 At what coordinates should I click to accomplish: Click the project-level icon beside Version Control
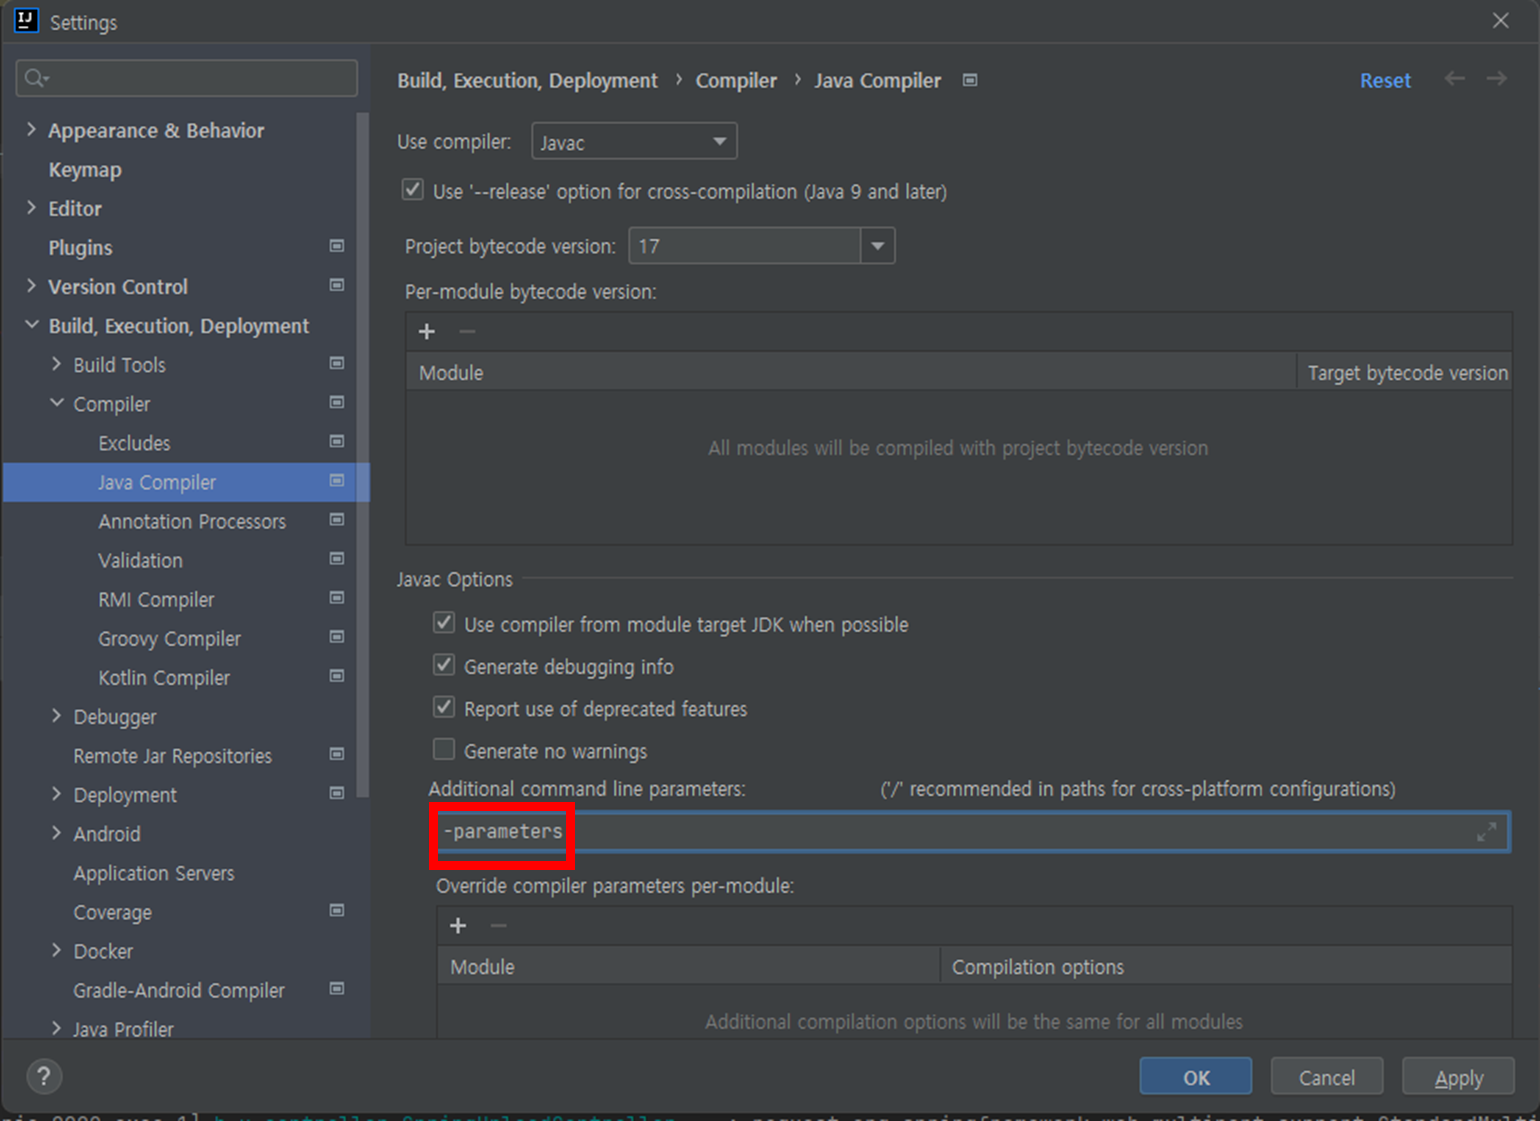pos(337,285)
